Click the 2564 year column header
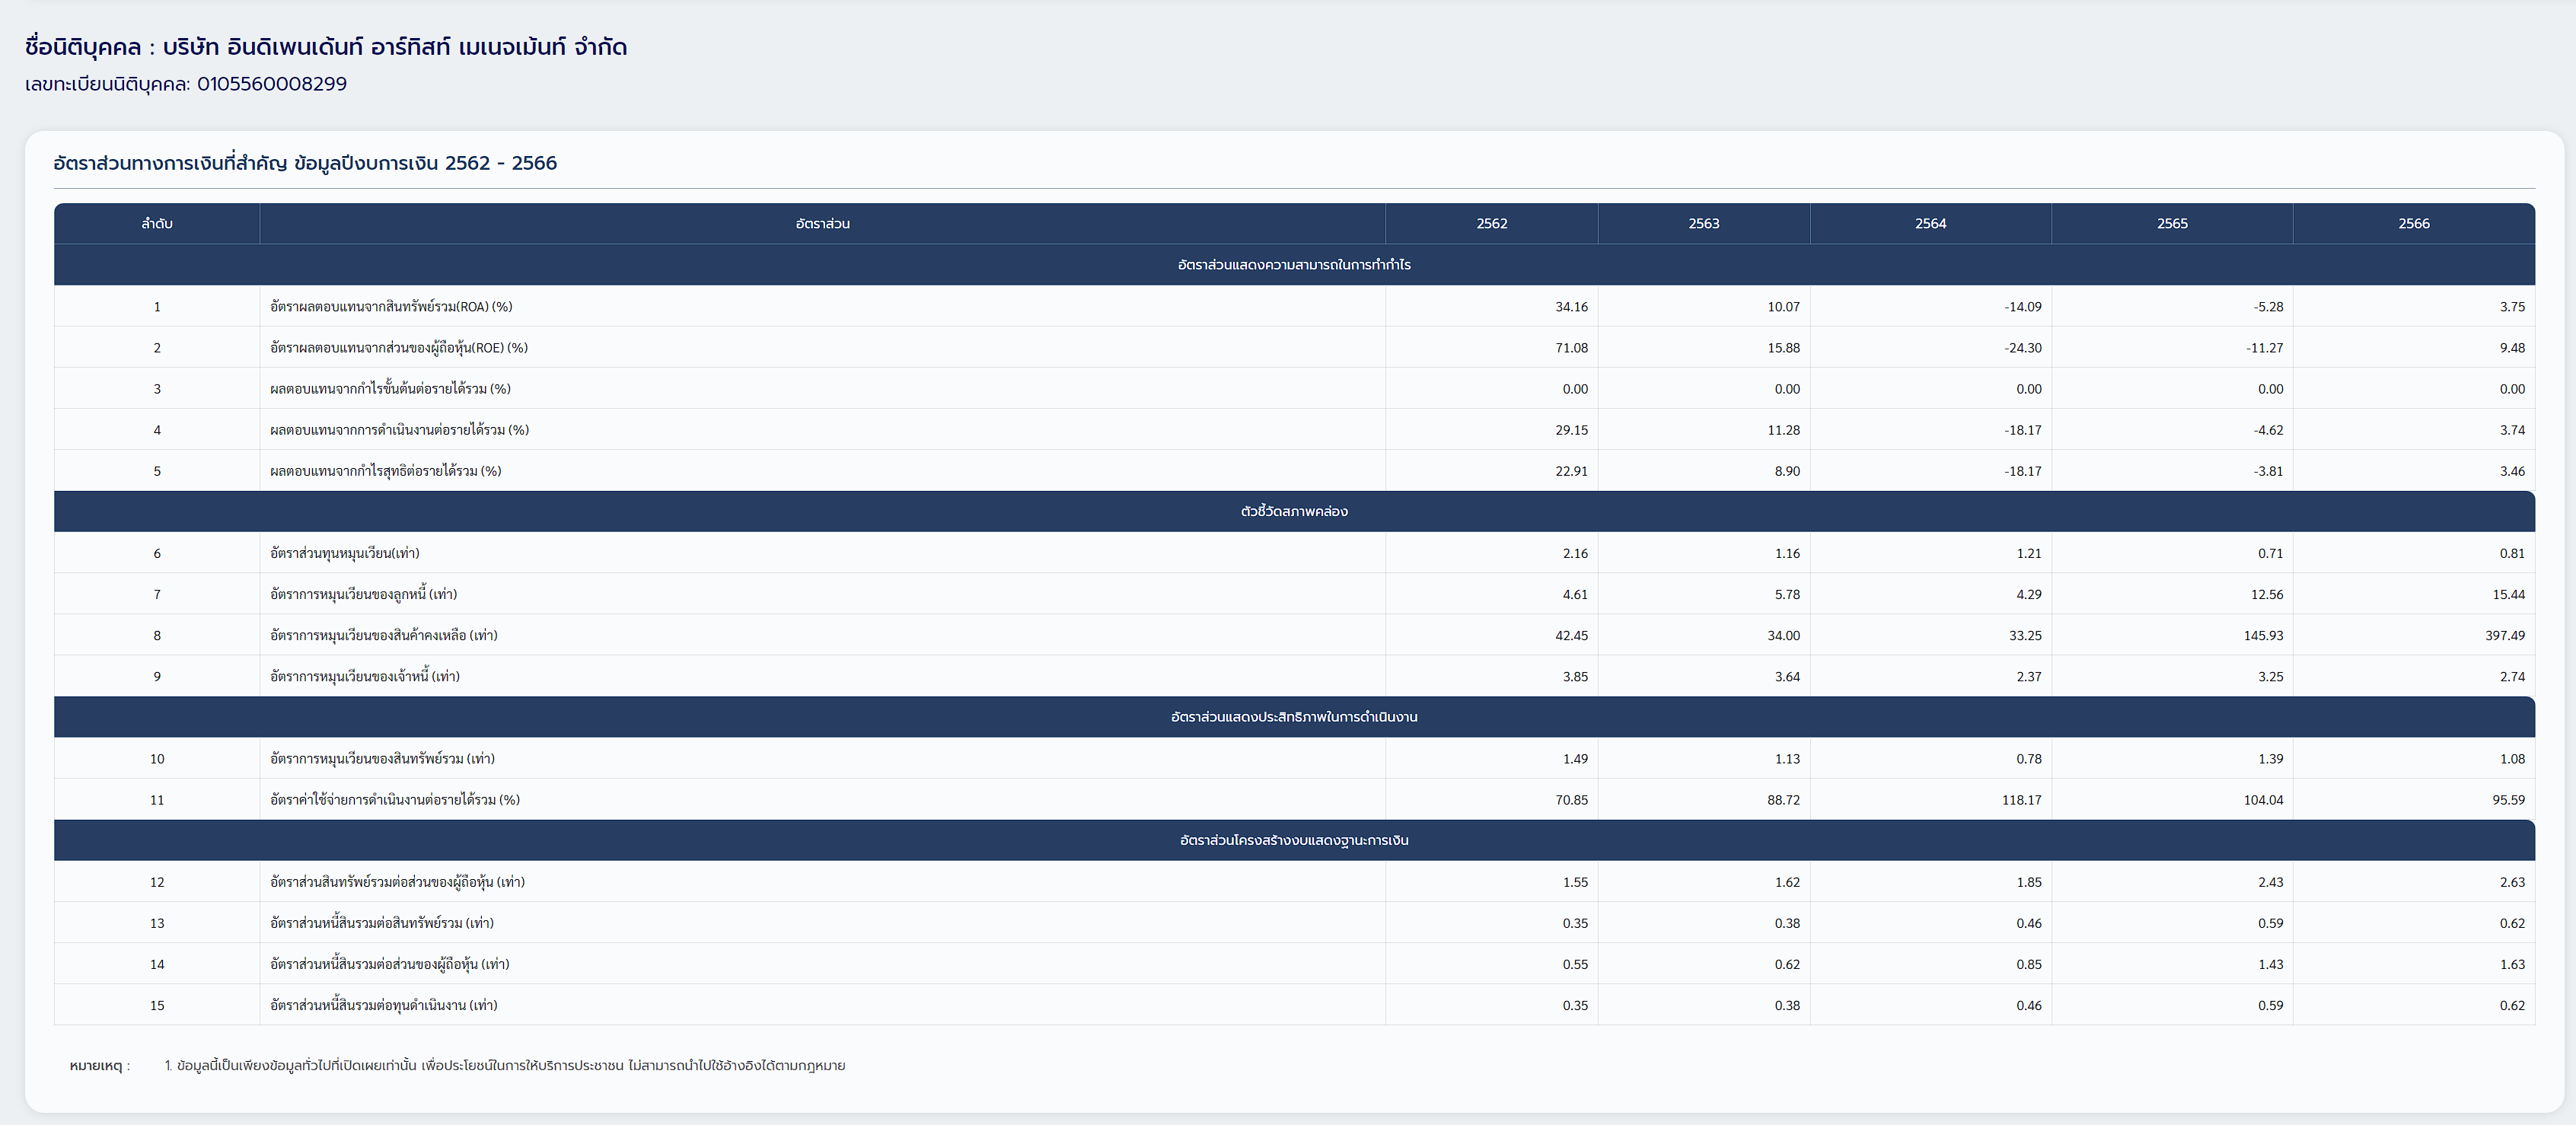The width and height of the screenshot is (2576, 1125). pyautogui.click(x=1930, y=224)
